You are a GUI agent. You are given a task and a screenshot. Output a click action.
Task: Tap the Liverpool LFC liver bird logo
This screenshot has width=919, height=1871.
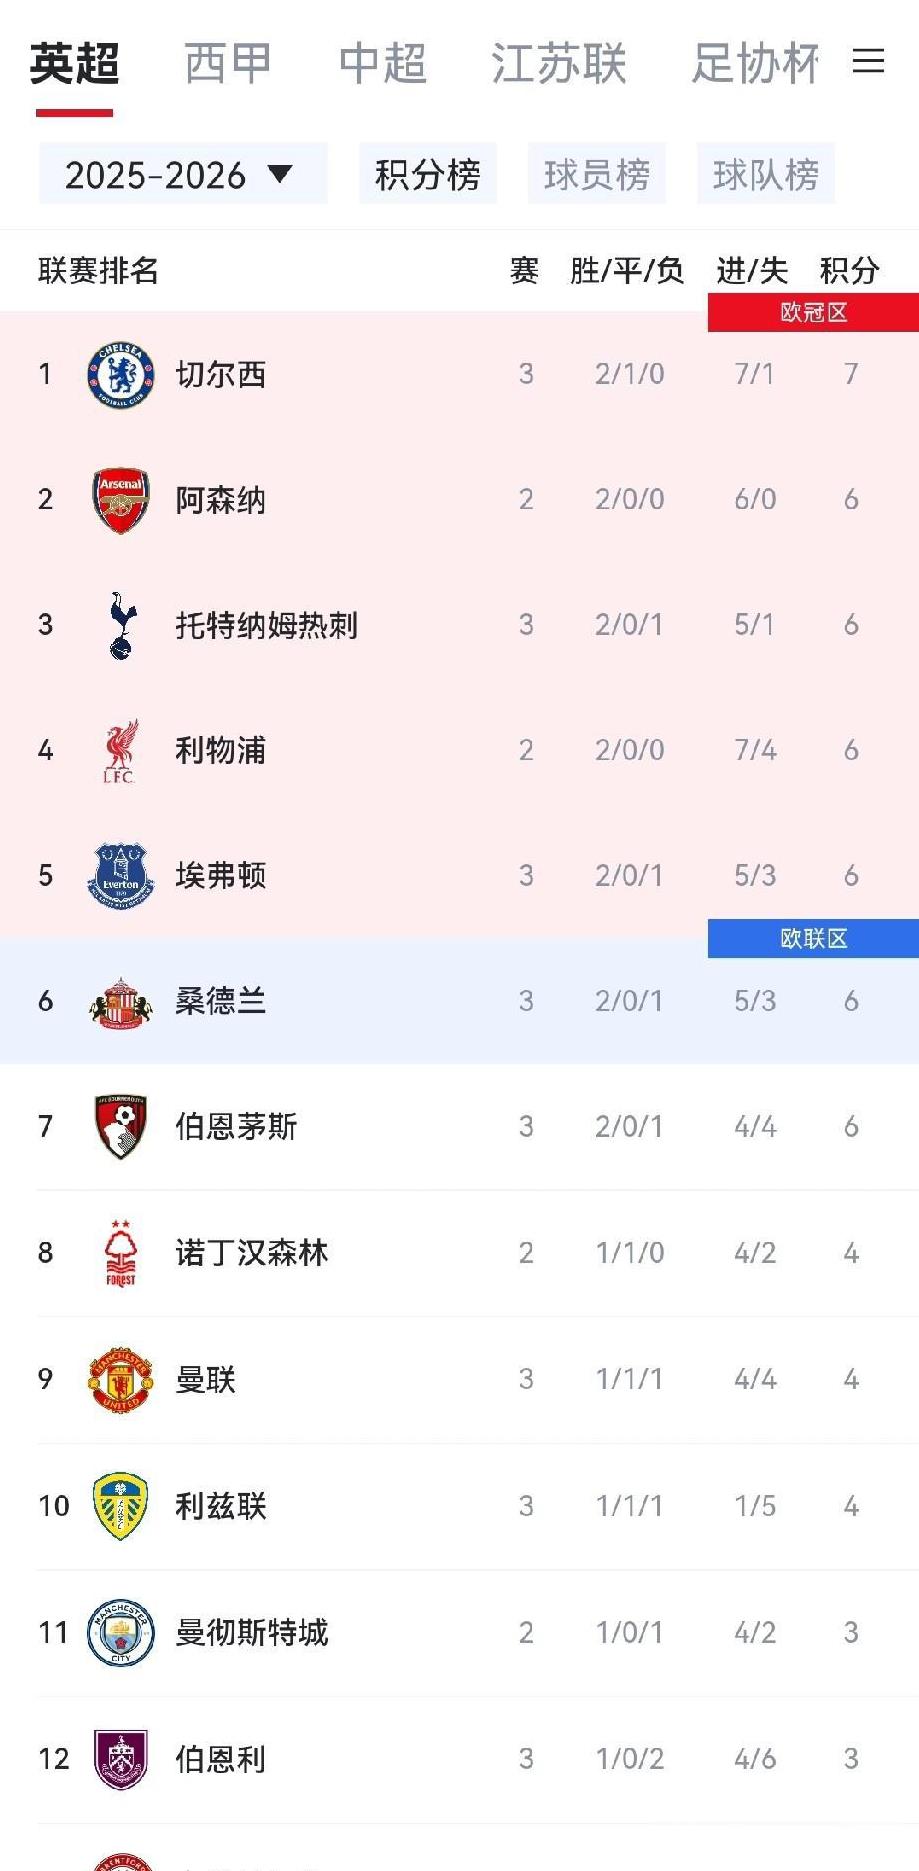(x=120, y=751)
